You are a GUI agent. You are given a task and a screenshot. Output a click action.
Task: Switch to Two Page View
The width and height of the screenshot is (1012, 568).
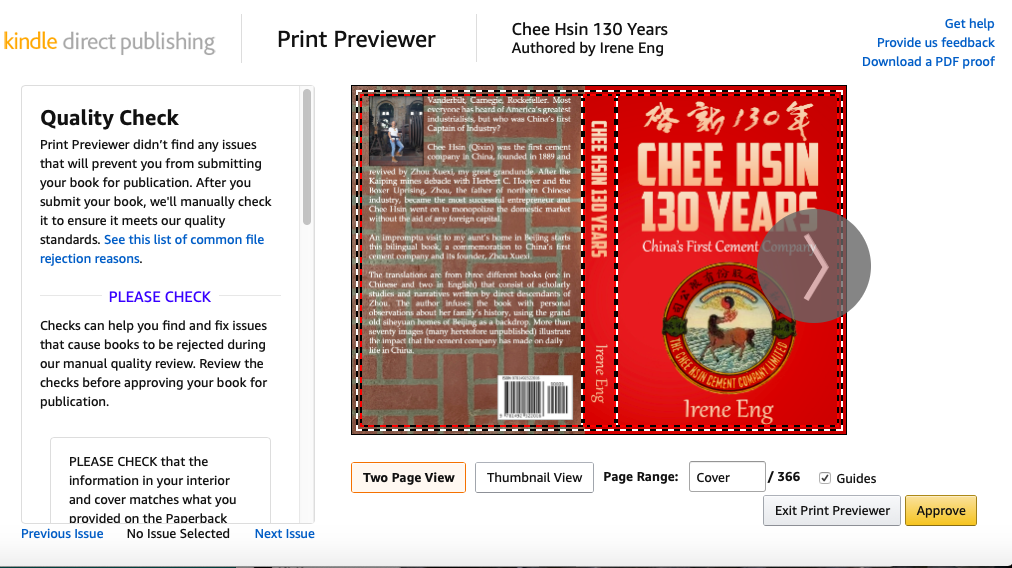click(409, 478)
